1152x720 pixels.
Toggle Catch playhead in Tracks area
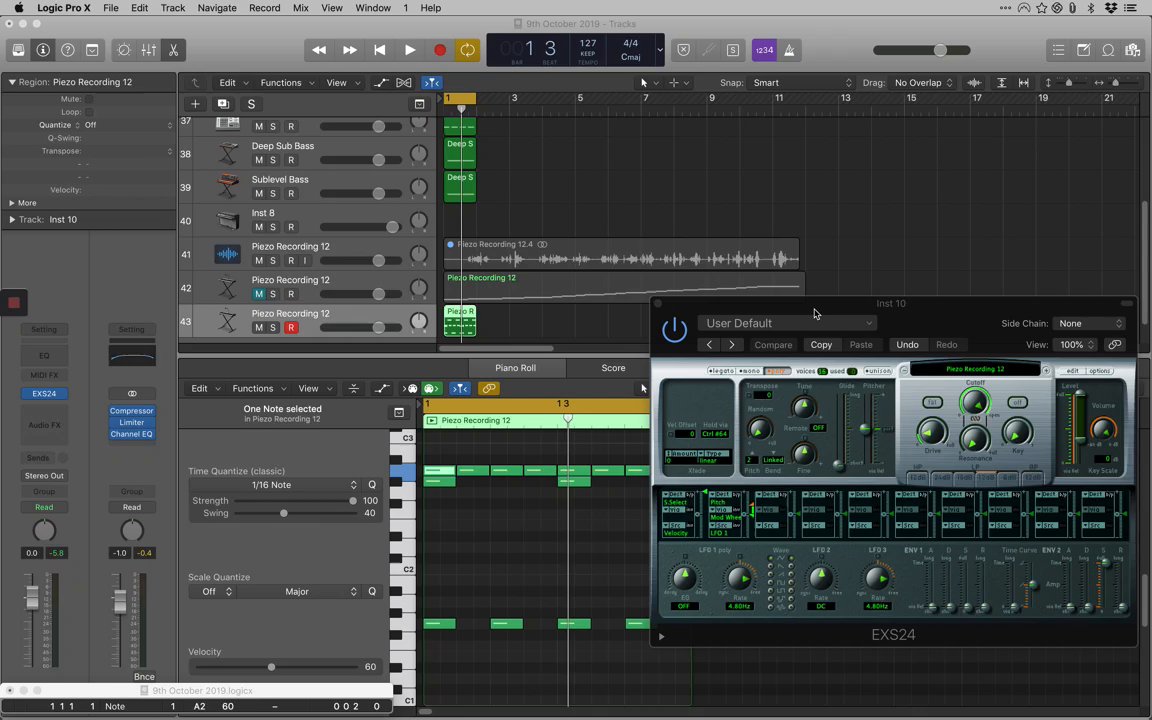point(432,82)
